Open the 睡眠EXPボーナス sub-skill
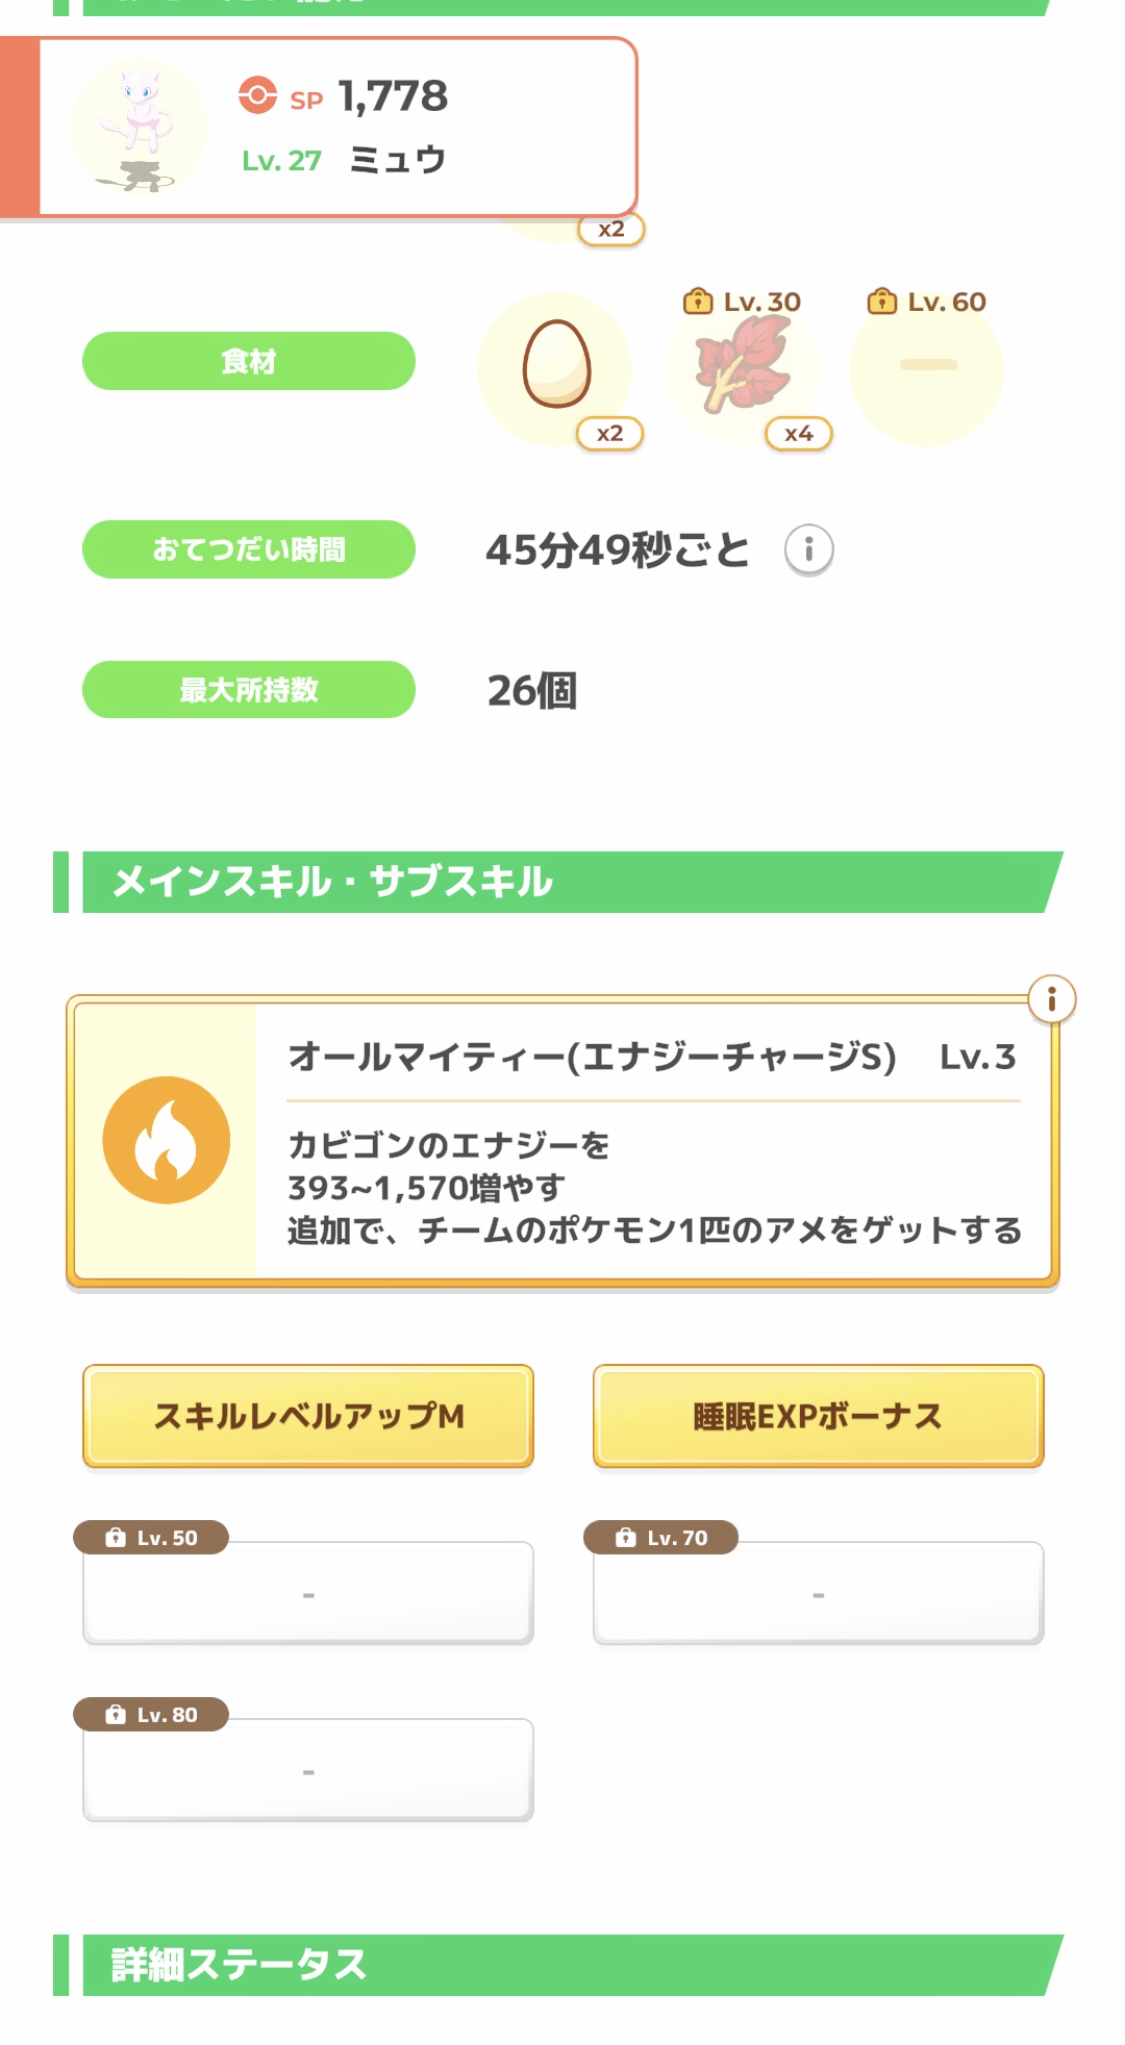This screenshot has height=2045, width=1125. pyautogui.click(x=818, y=1416)
